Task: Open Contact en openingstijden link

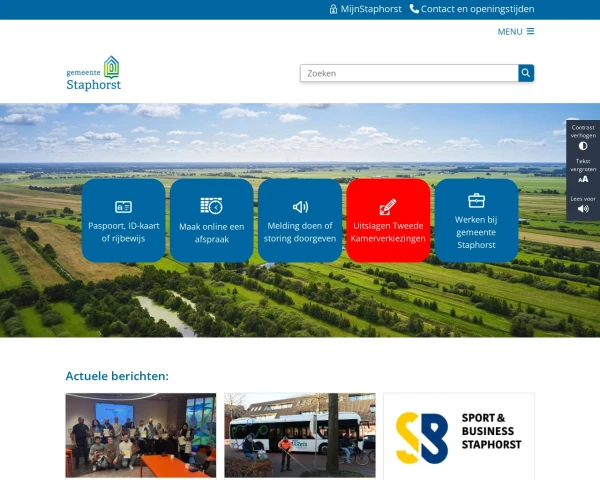Action: point(472,9)
